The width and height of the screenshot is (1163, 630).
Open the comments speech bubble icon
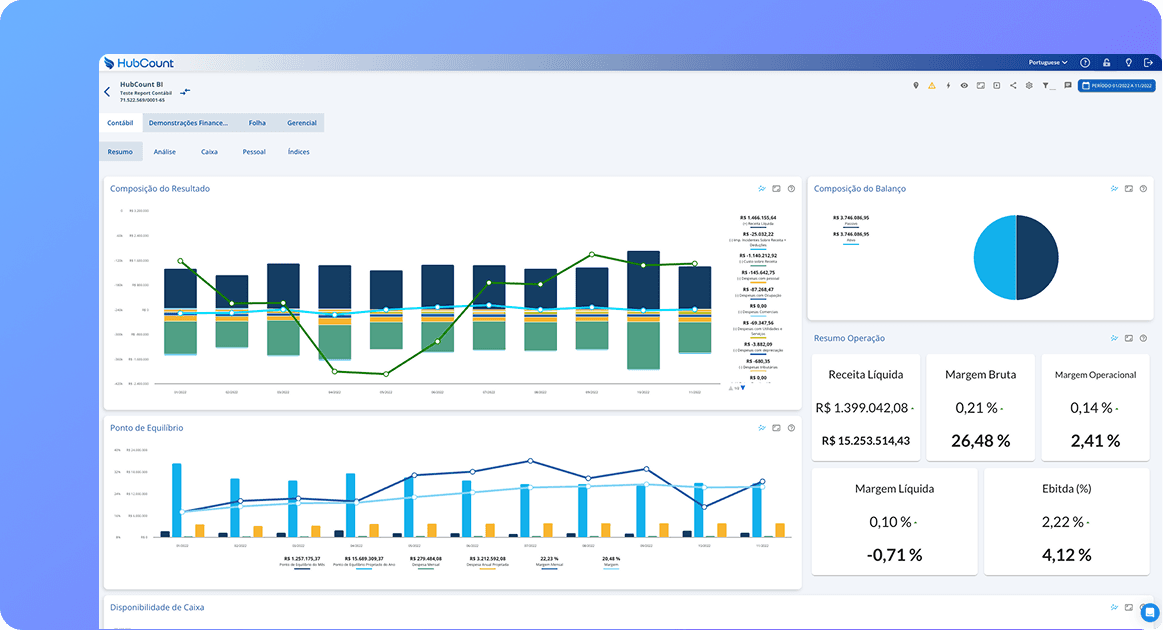coord(1068,86)
